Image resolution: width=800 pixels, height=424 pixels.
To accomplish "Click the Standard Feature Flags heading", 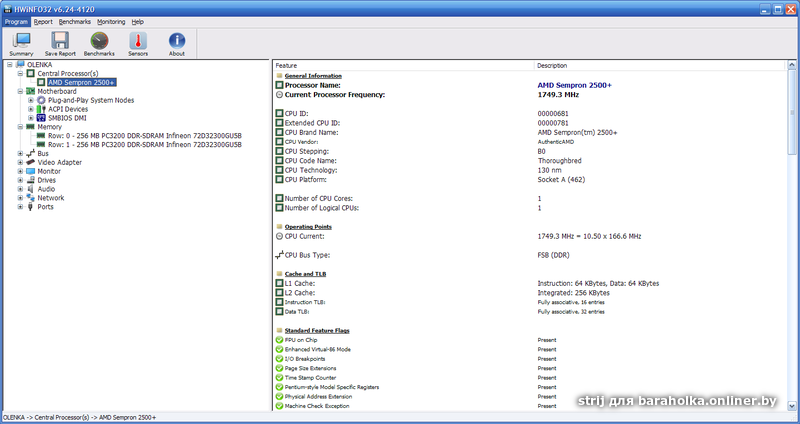I will point(317,331).
